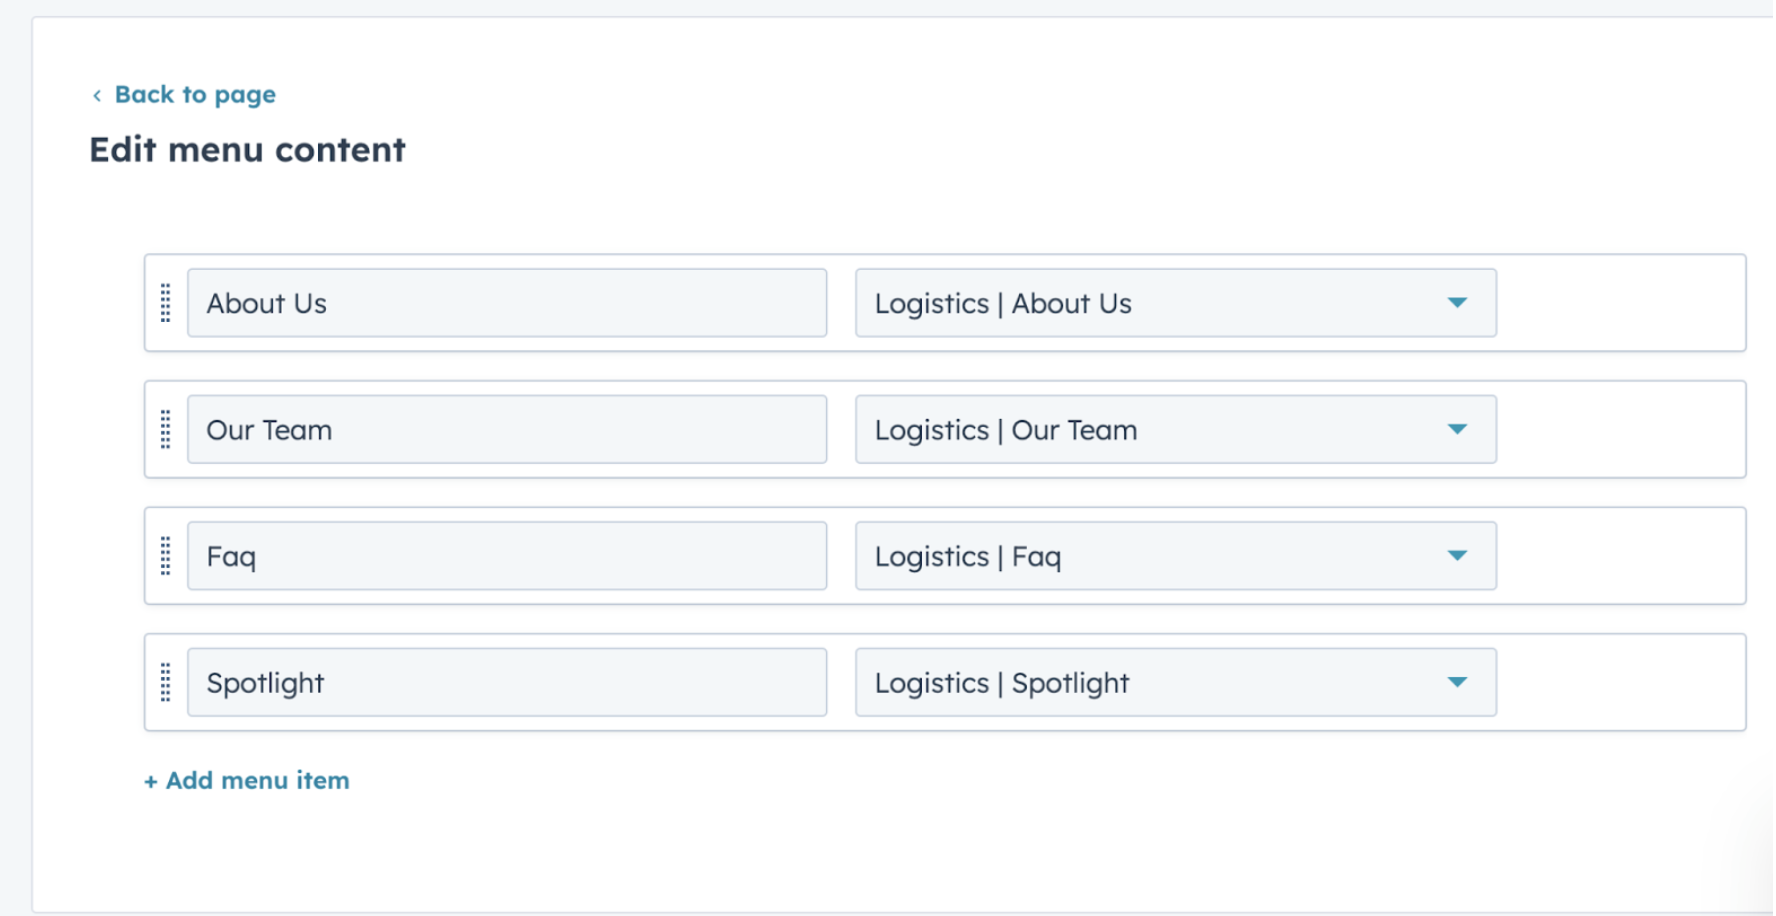Click into the Our Team text field
The image size is (1776, 916).
pyautogui.click(x=506, y=430)
